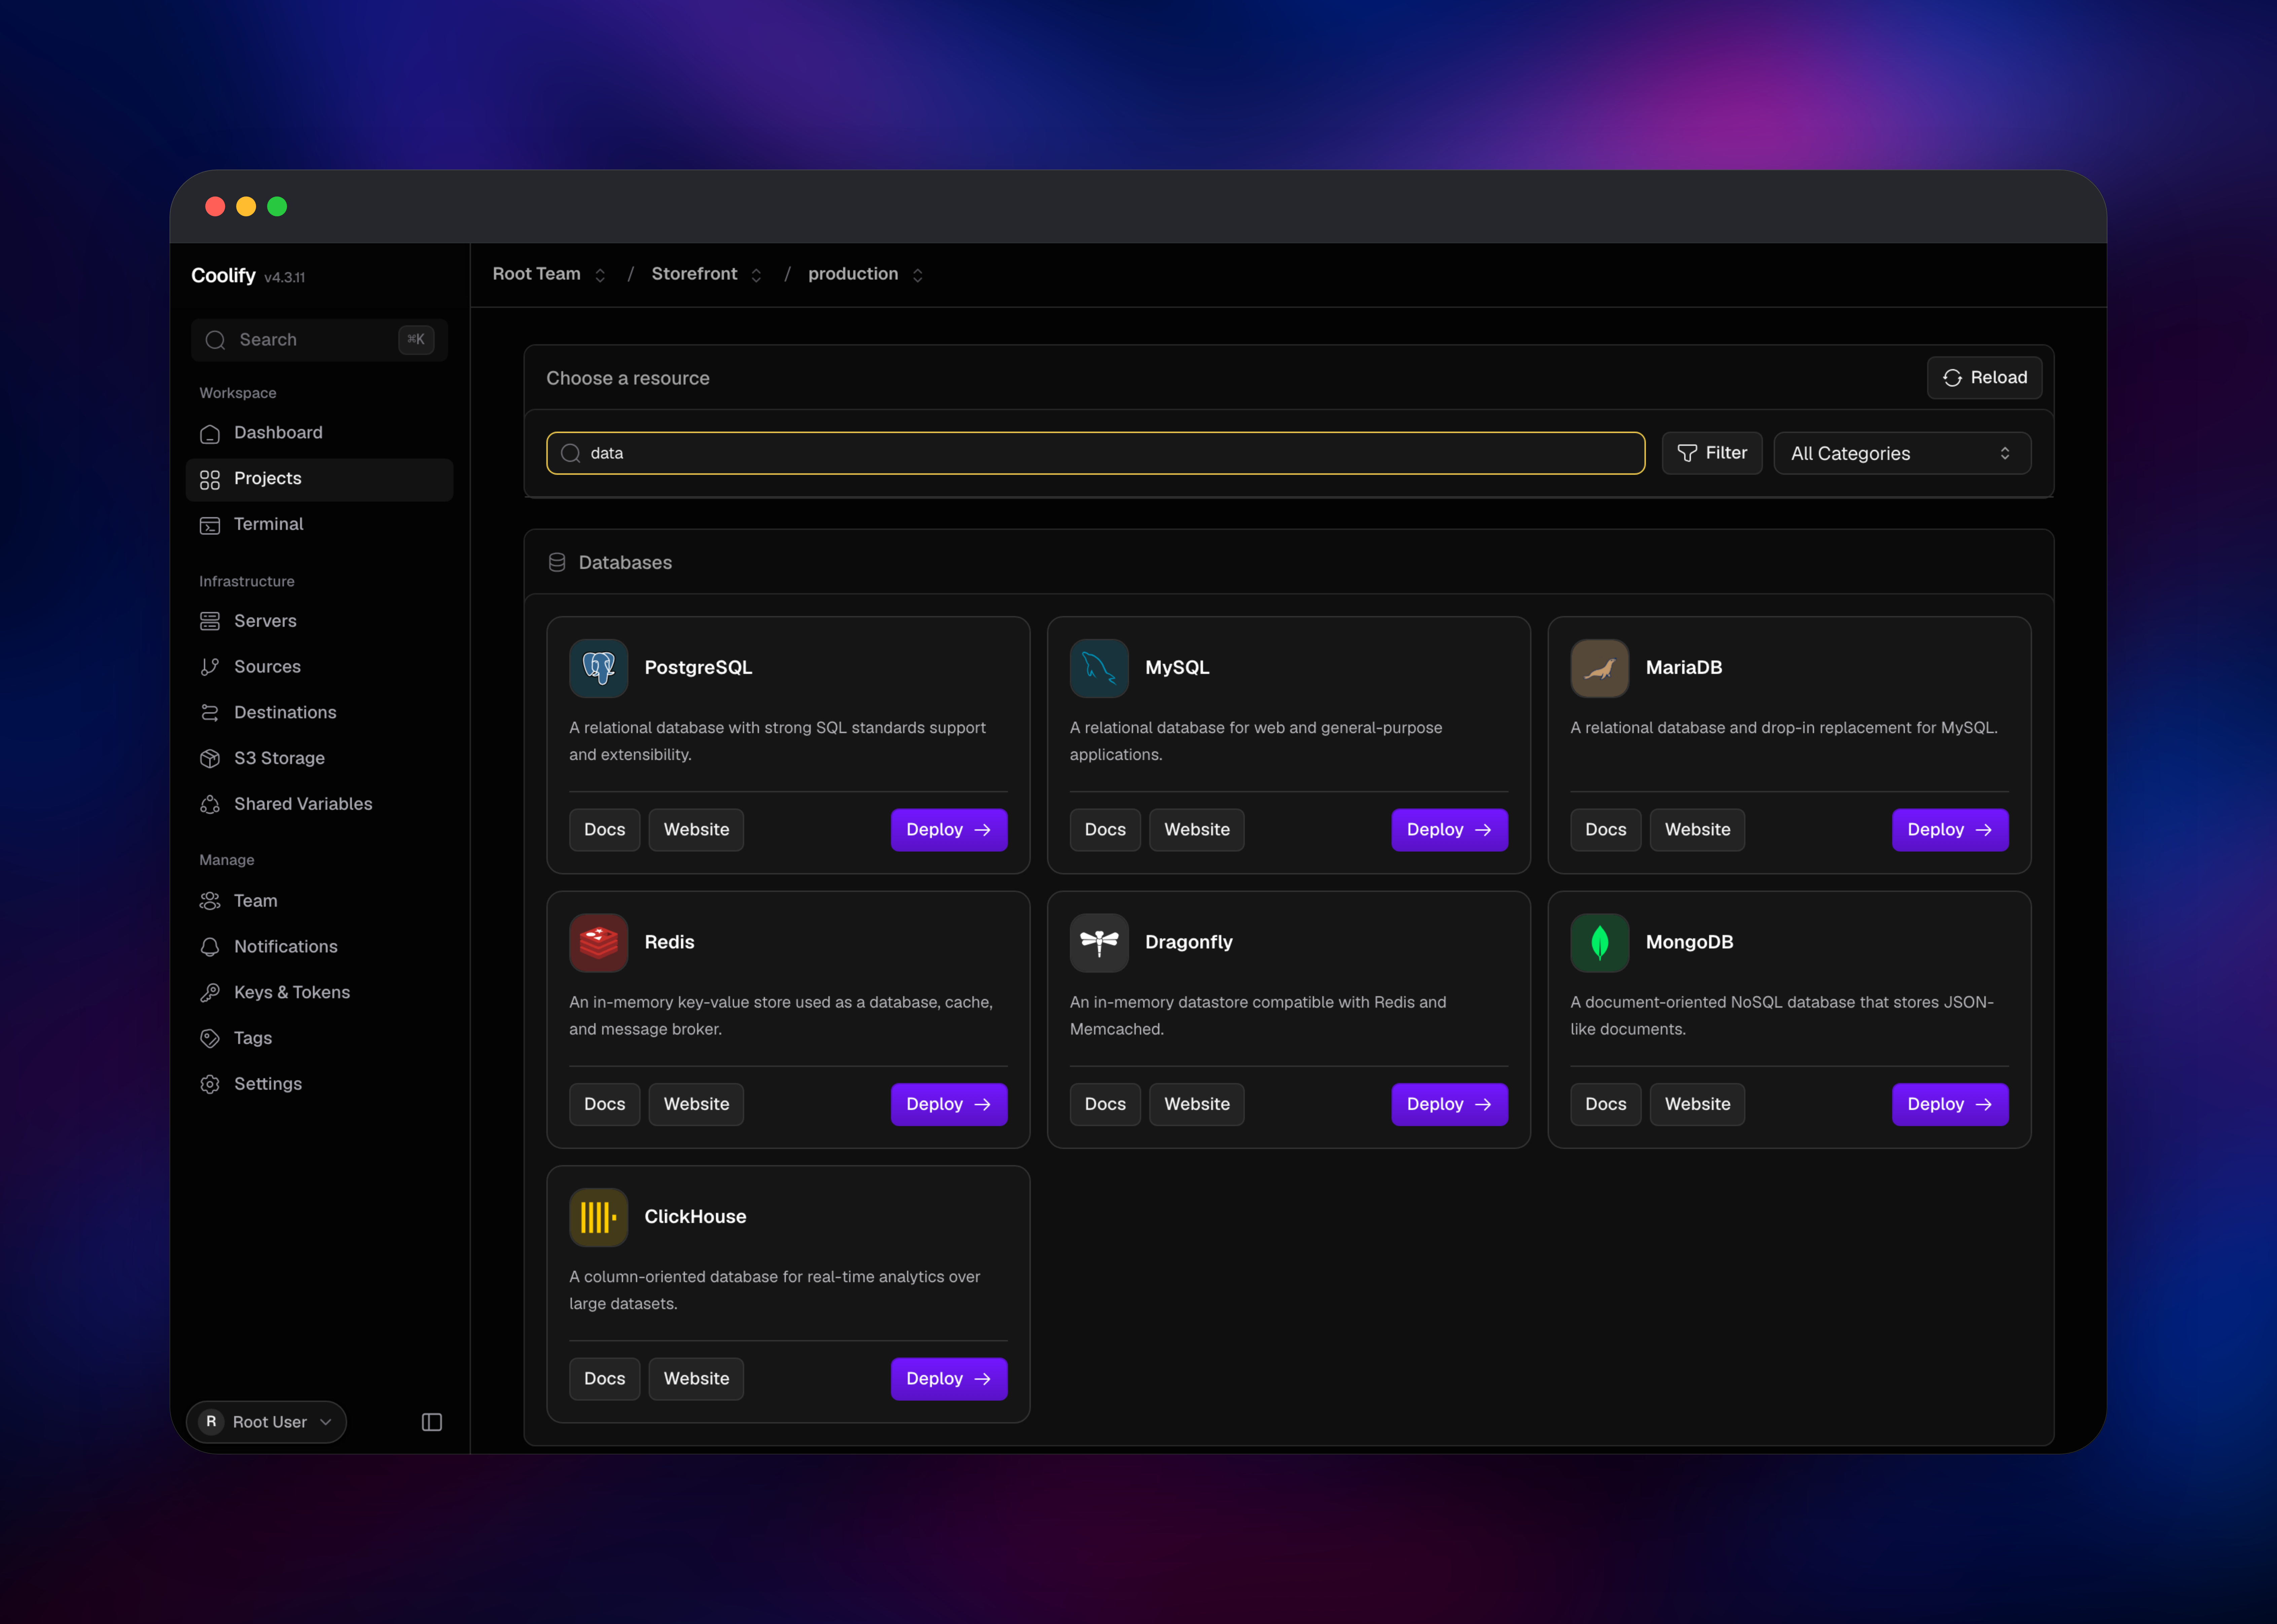Click the MySQL dolphin logo icon
The image size is (2277, 1624).
pos(1099,668)
